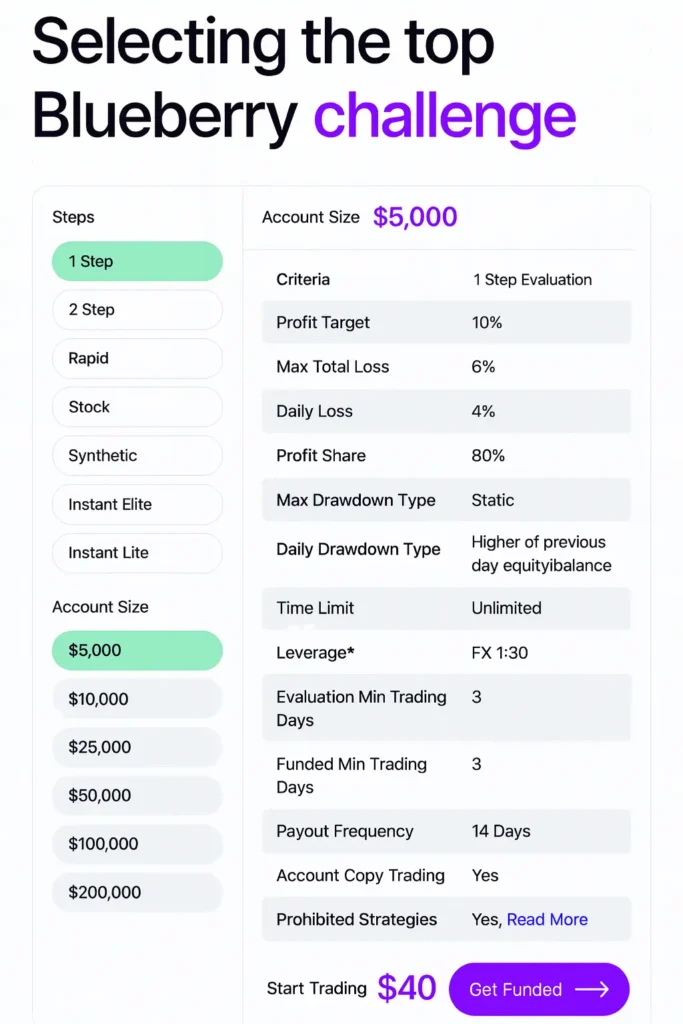The image size is (683, 1024).
Task: Open the Read More link
Action: point(547,920)
